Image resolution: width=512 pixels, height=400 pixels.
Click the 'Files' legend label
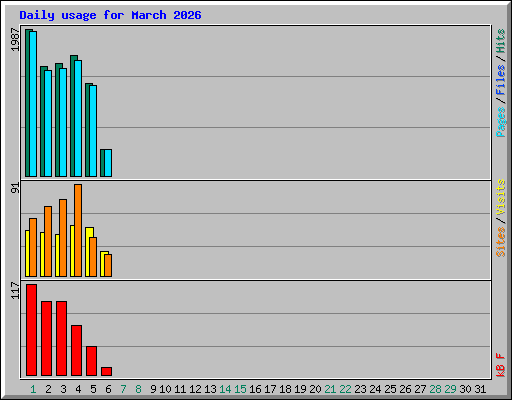point(501,79)
